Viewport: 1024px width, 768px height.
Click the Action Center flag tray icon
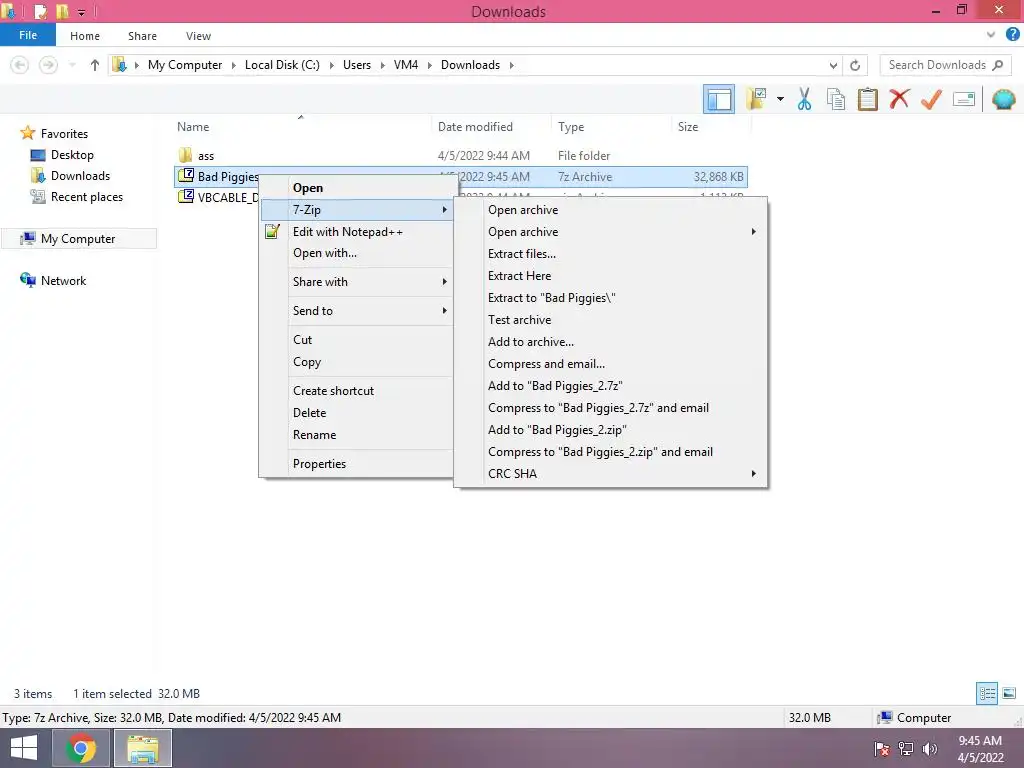[x=882, y=749]
